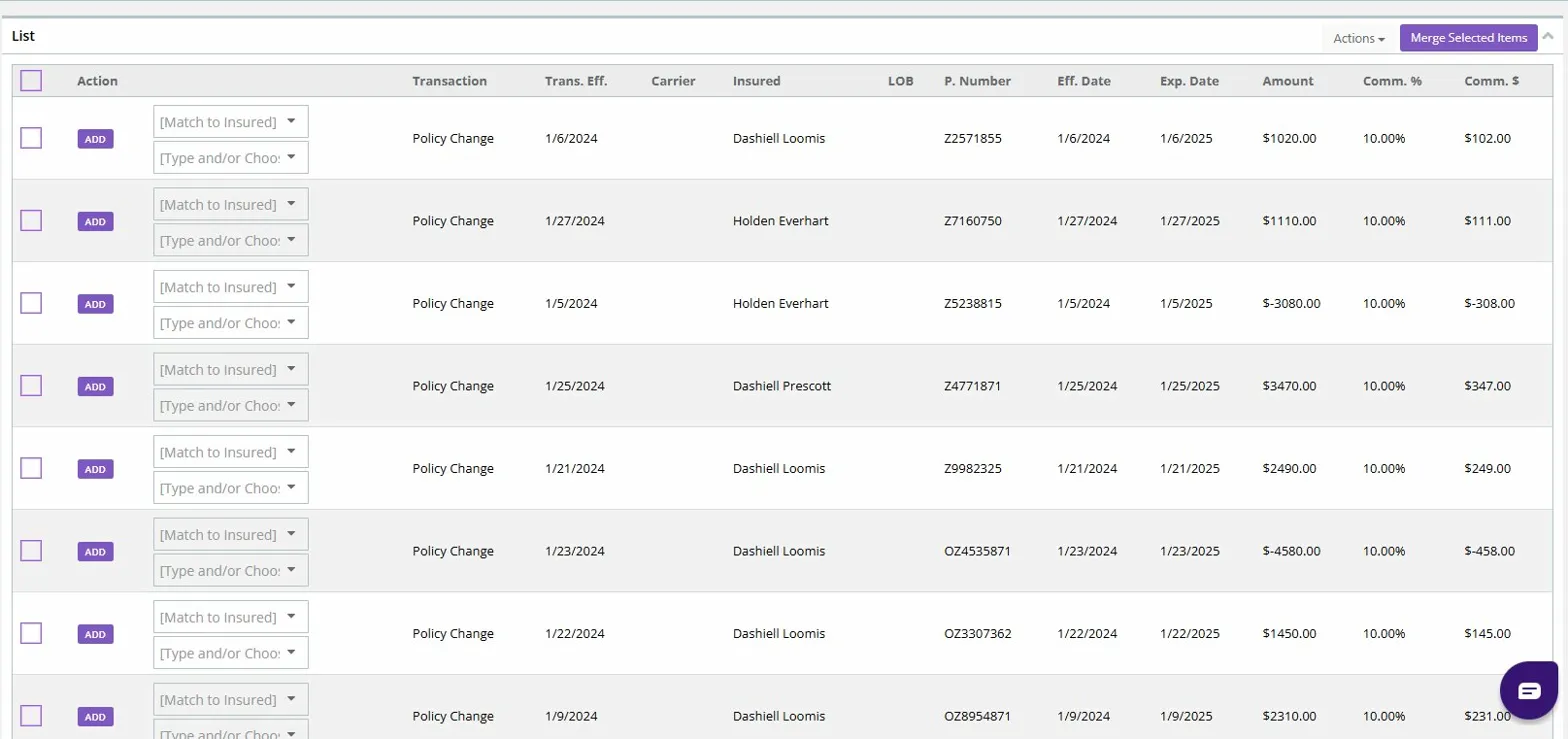Sort by the Comm. % column header

(1392, 81)
